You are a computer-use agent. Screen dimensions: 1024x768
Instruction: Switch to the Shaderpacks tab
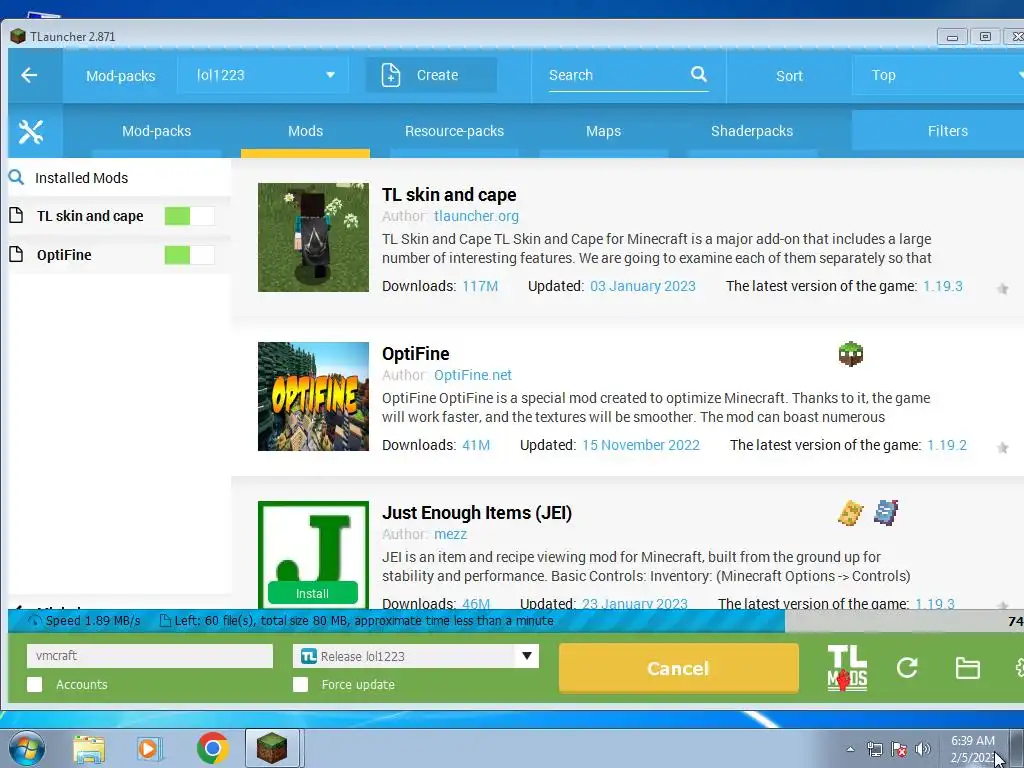click(752, 131)
